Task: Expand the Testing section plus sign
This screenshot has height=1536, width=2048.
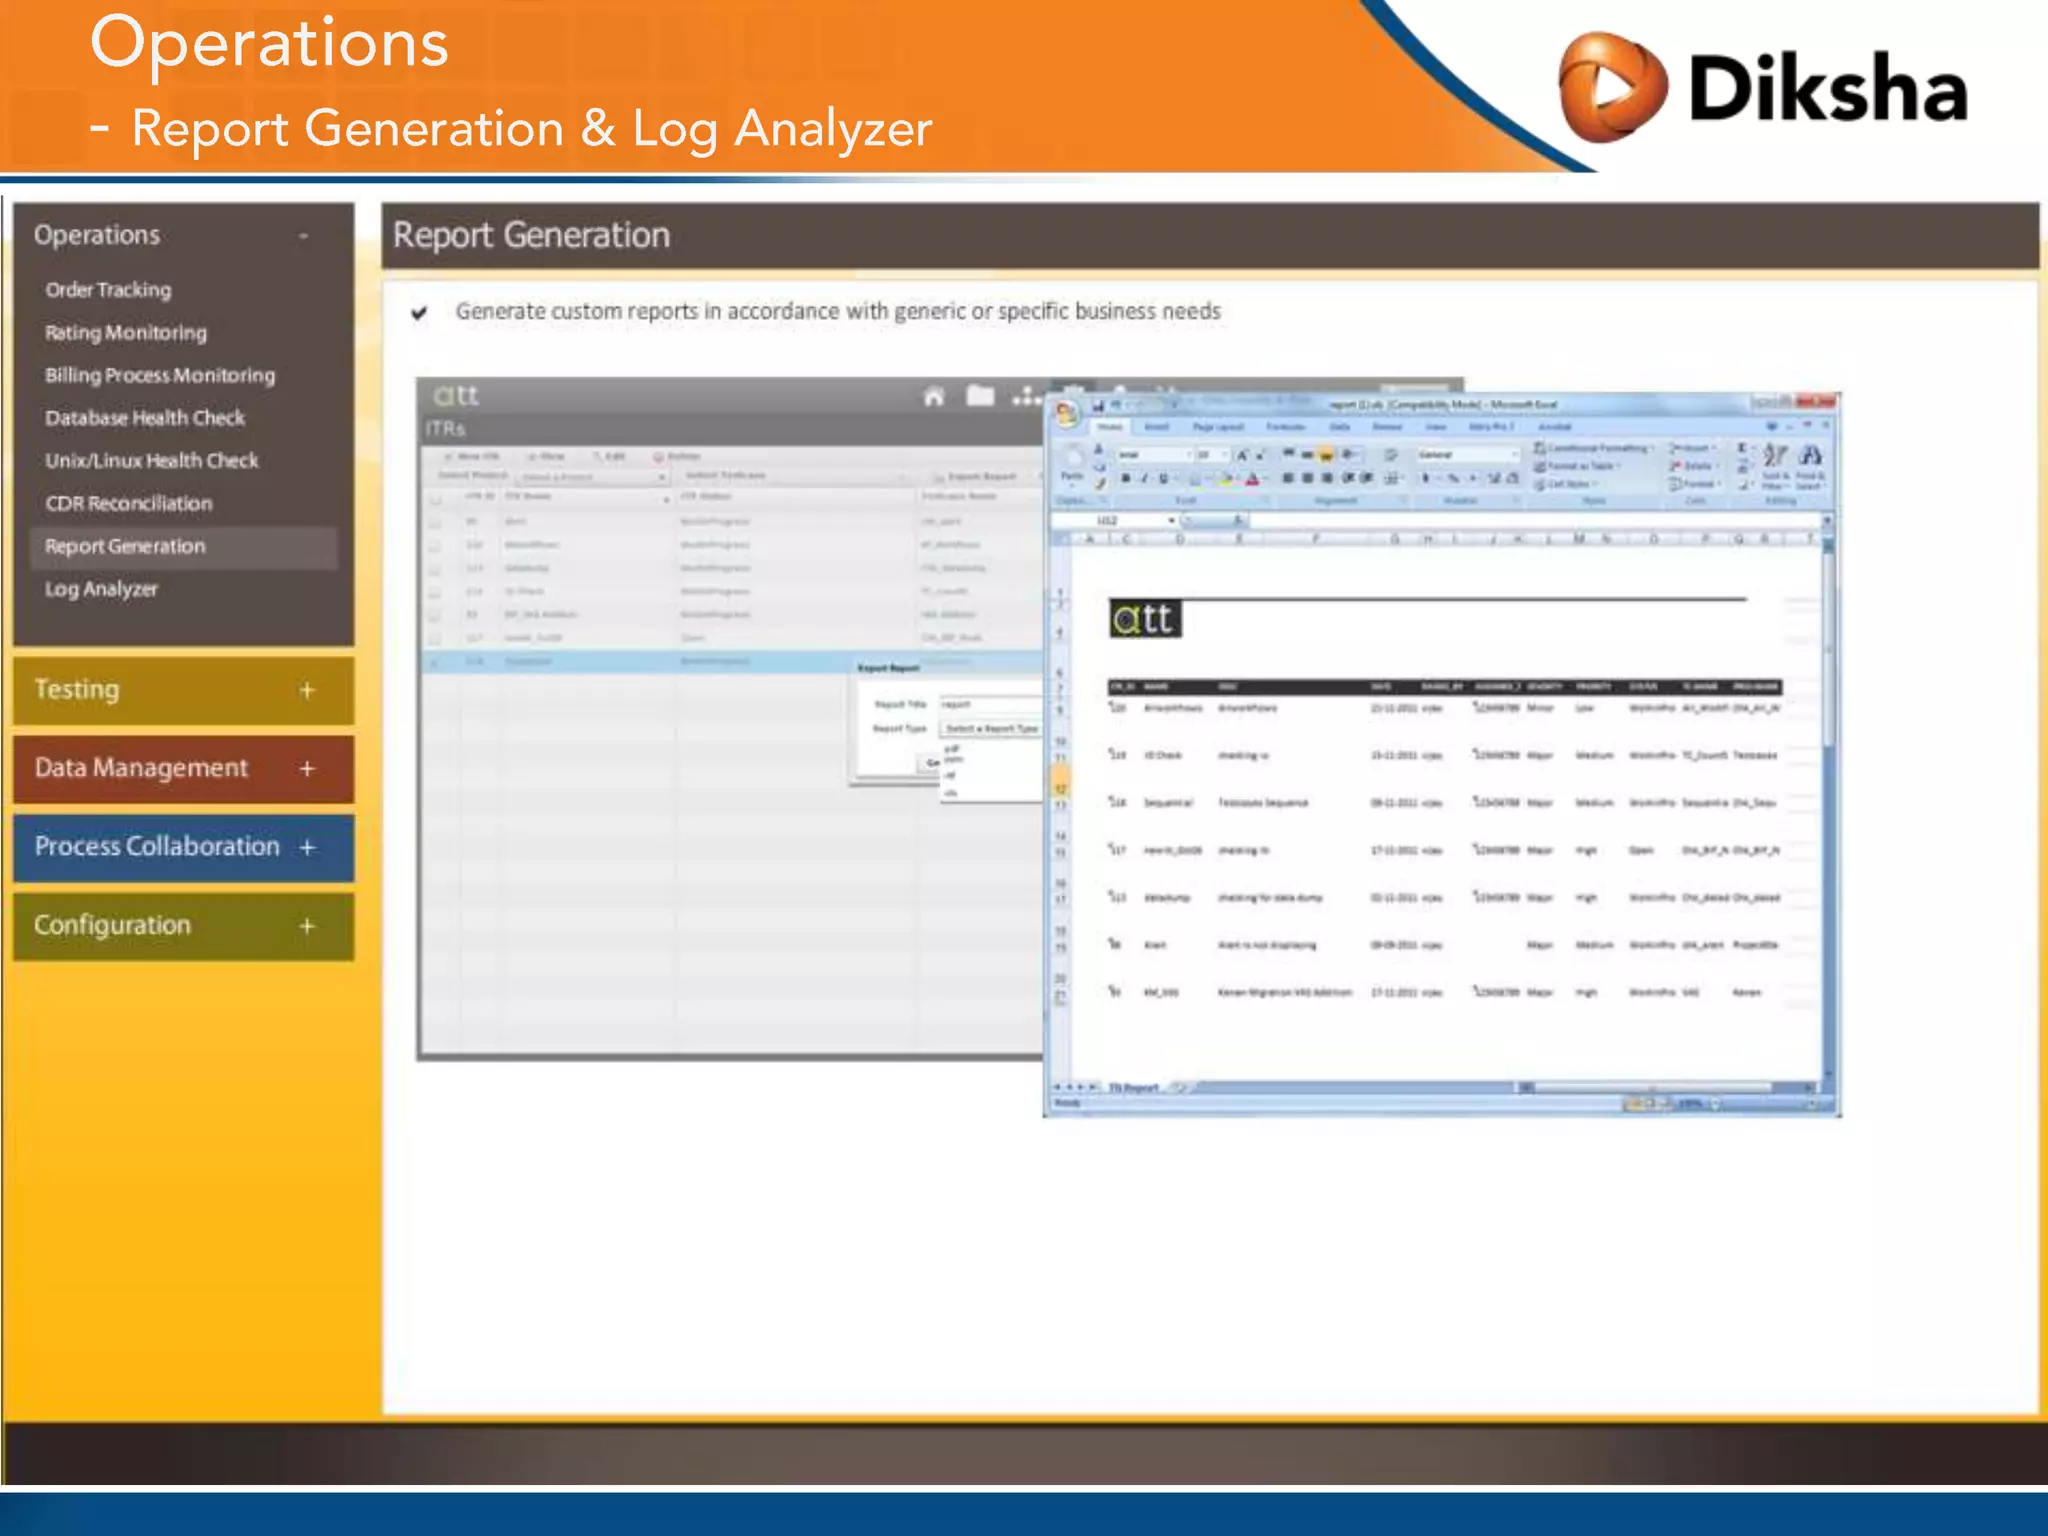Action: [307, 690]
